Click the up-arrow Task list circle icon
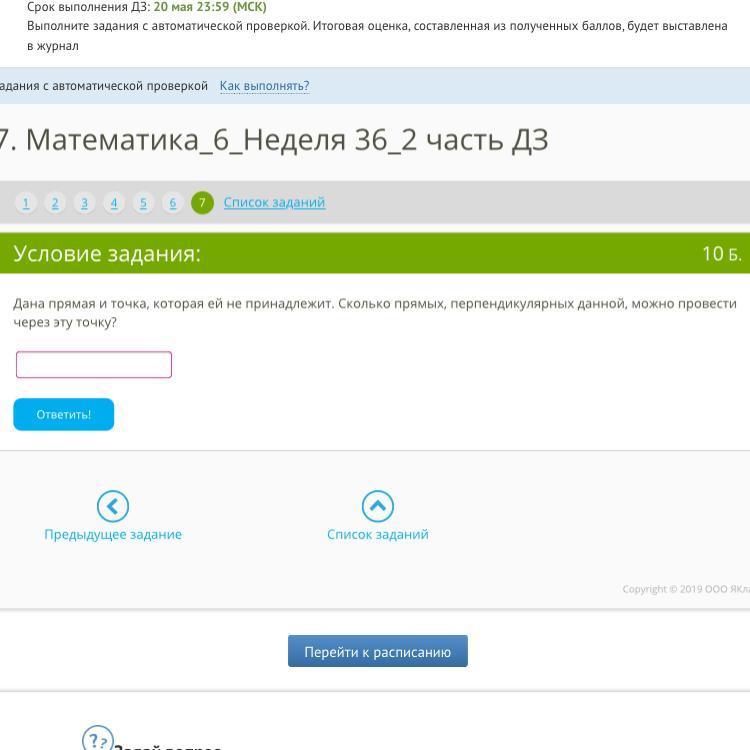The width and height of the screenshot is (750, 750). [x=377, y=507]
